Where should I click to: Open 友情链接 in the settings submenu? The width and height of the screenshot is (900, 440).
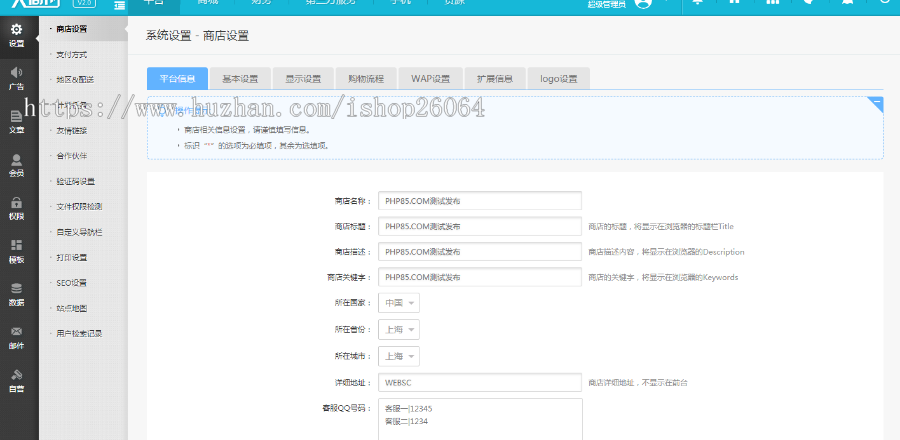tap(72, 130)
